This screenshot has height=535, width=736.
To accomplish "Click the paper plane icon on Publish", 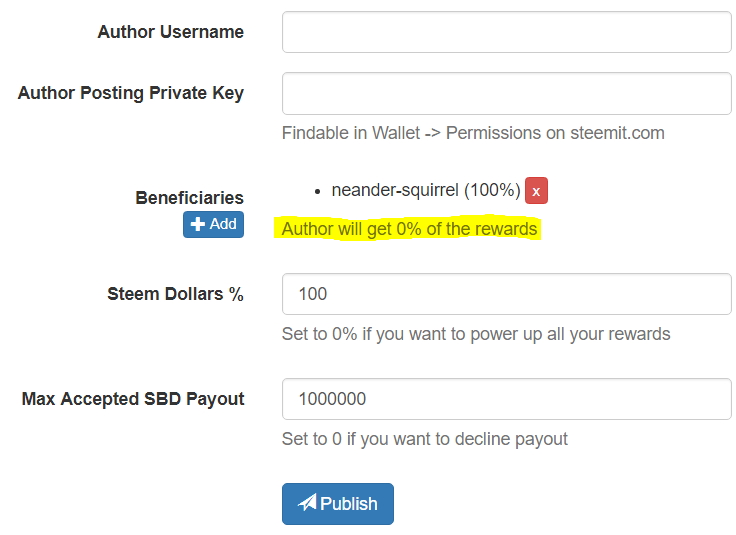I will [308, 503].
